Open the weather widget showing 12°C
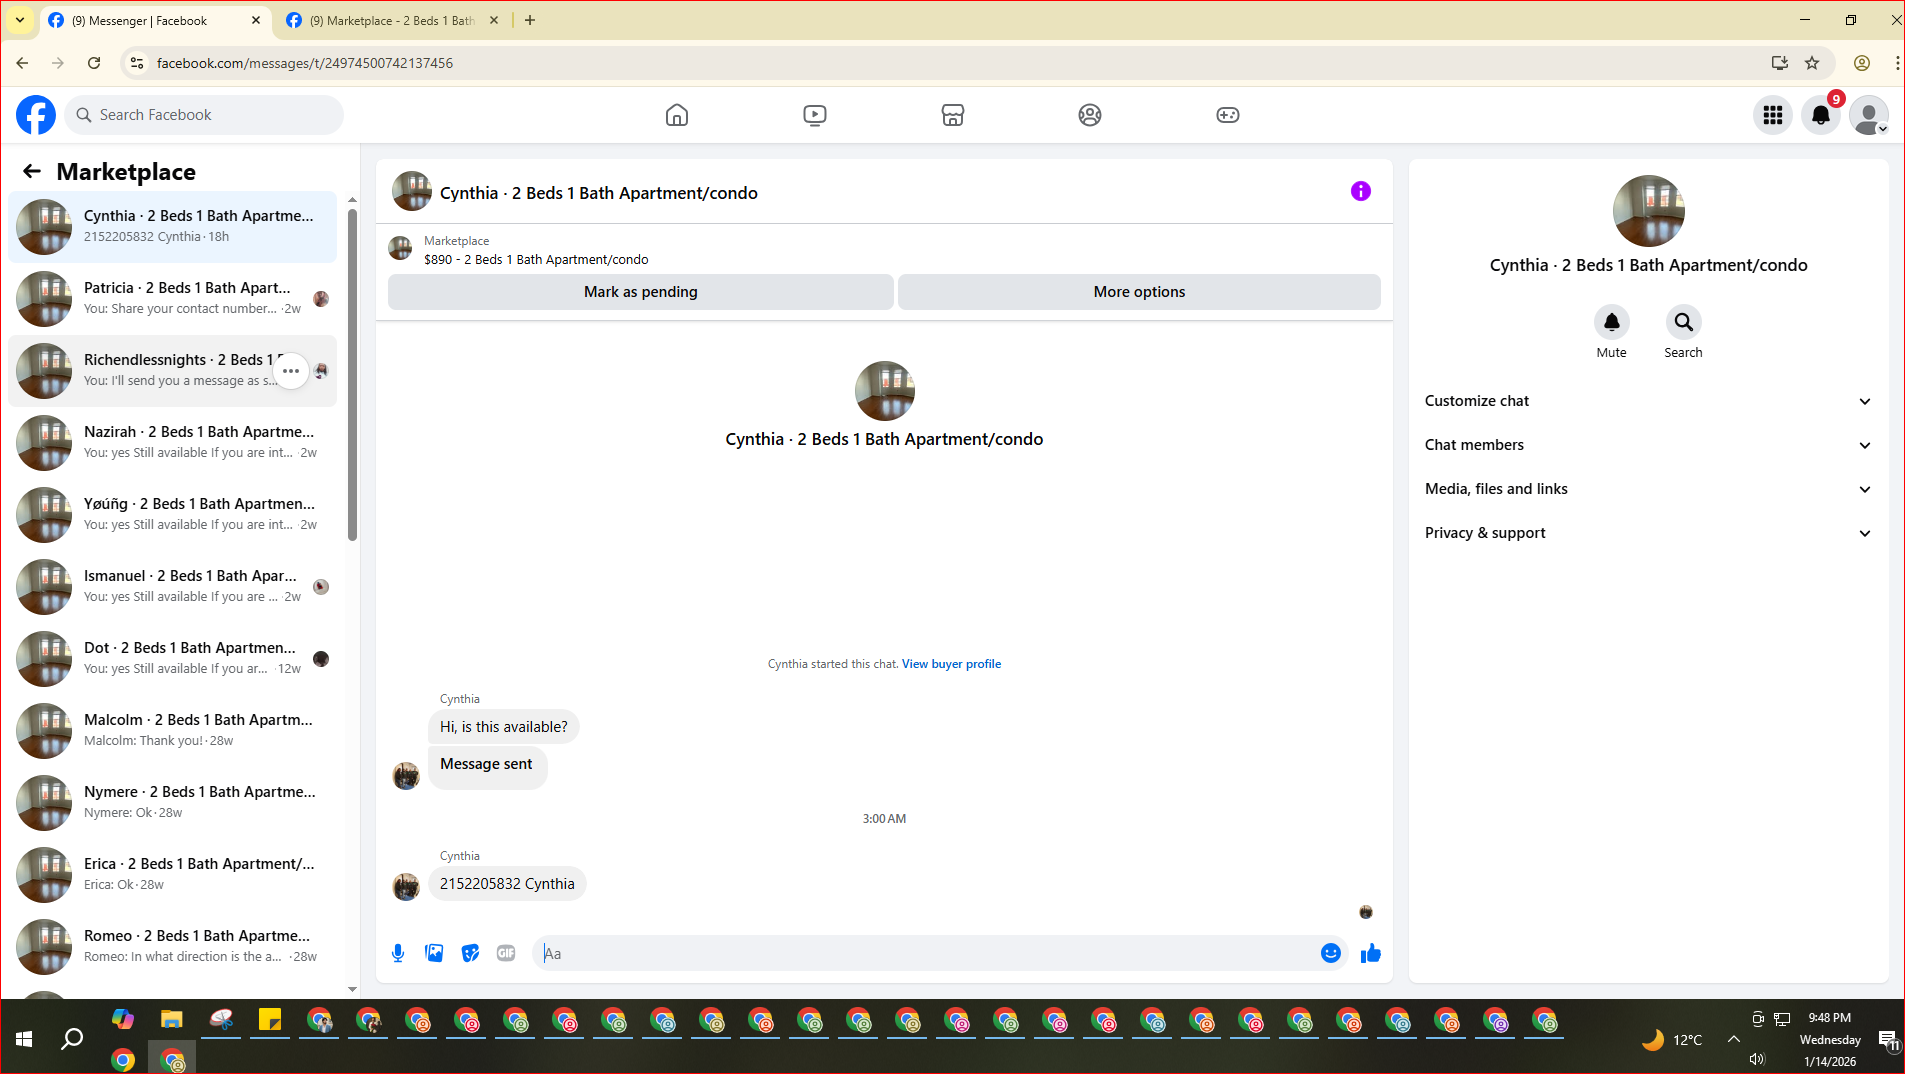 [1670, 1040]
